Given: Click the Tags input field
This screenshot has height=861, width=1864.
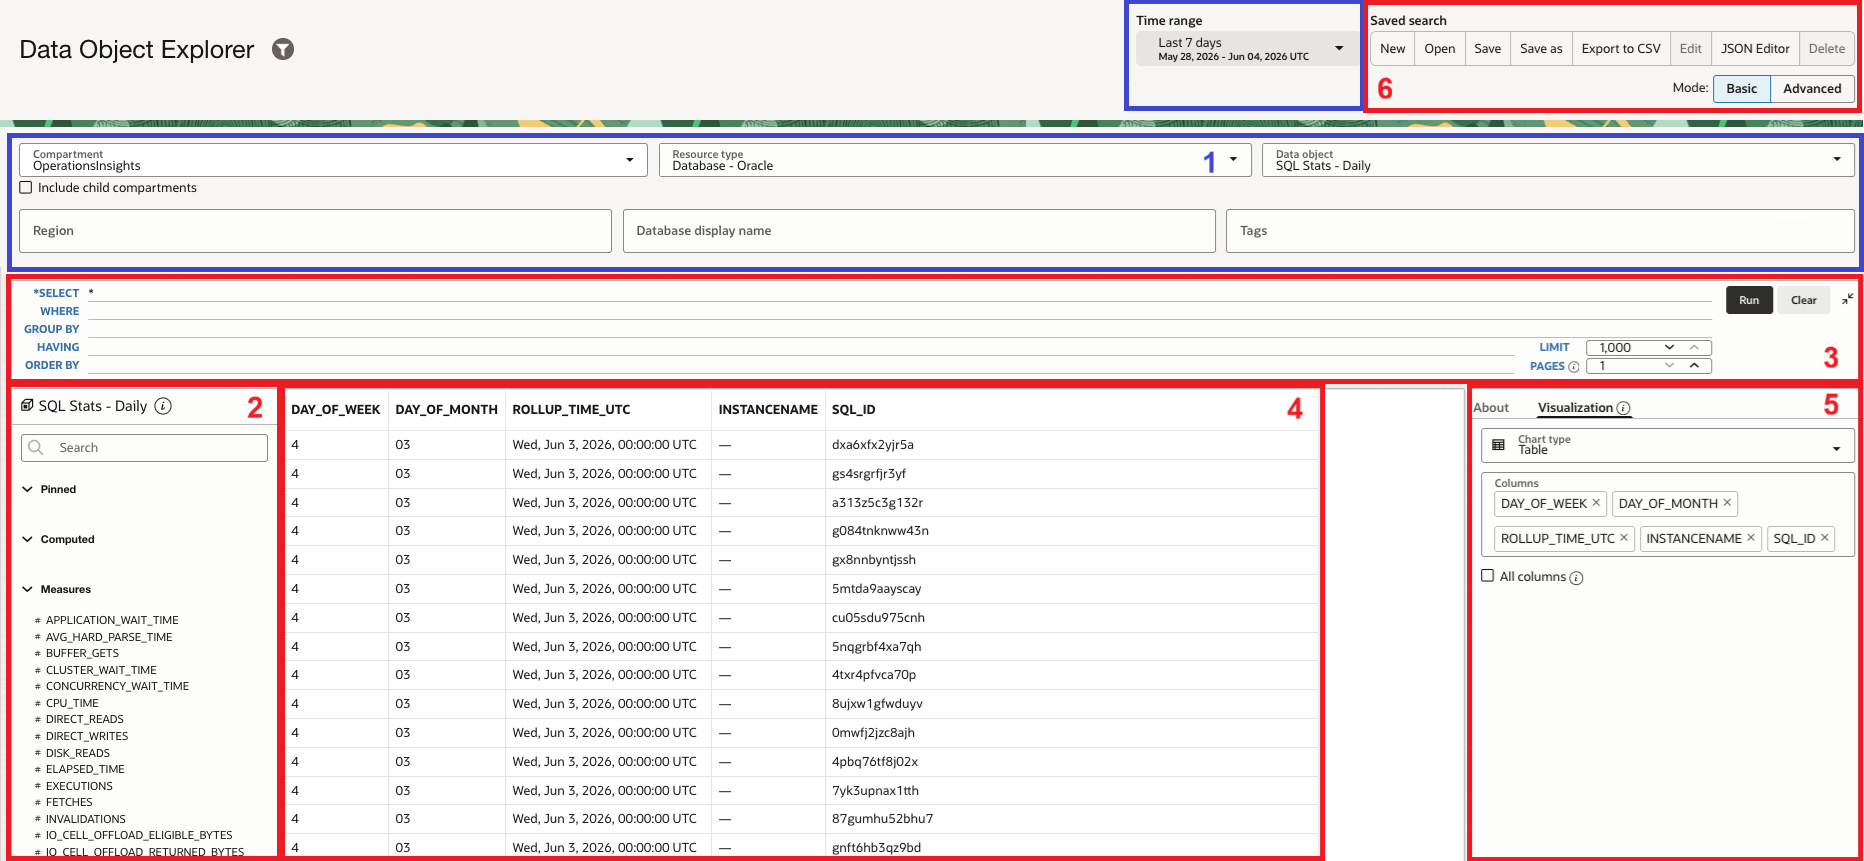Looking at the screenshot, I should 1540,230.
